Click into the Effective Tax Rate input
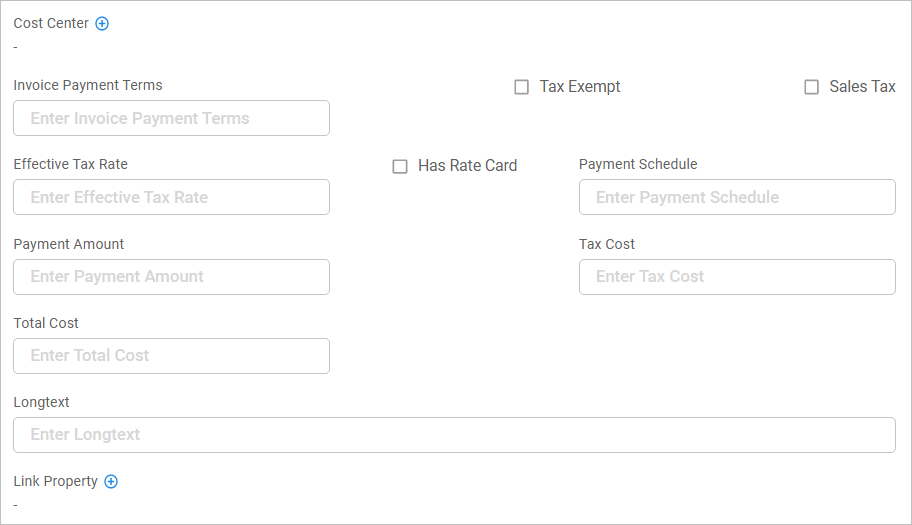This screenshot has height=525, width=912. click(171, 197)
